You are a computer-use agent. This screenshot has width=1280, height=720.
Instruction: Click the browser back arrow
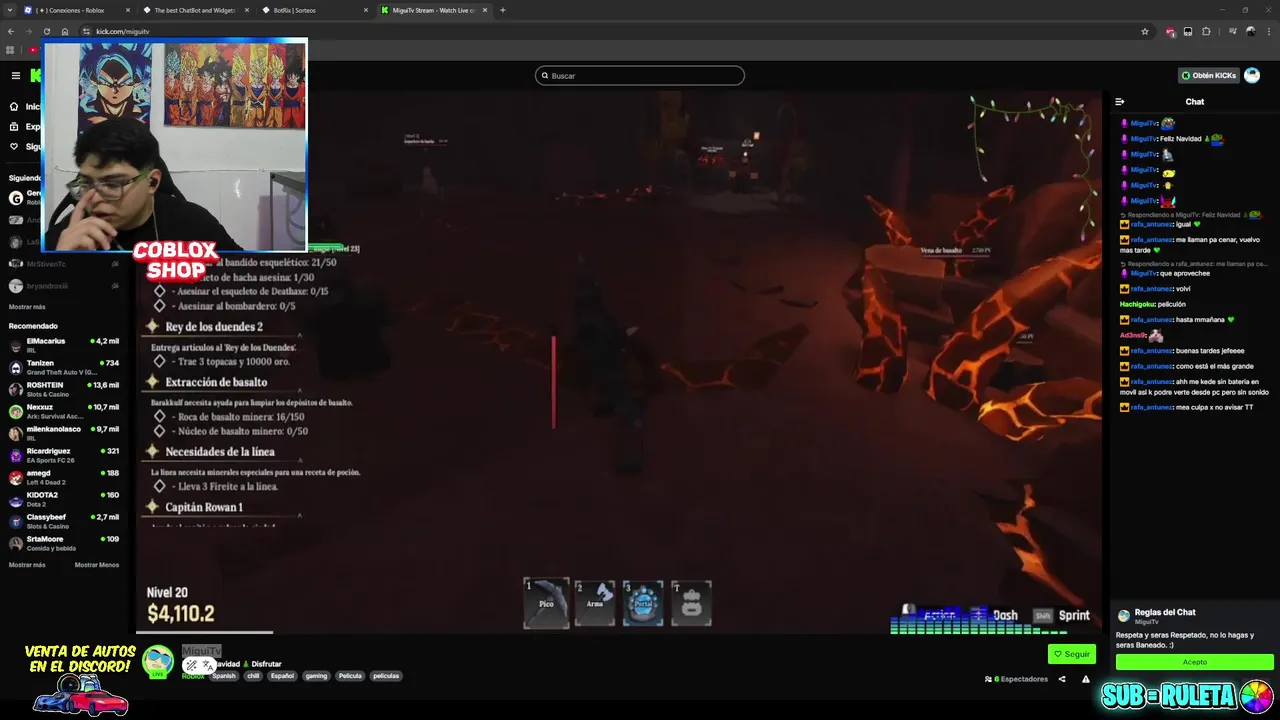[11, 31]
